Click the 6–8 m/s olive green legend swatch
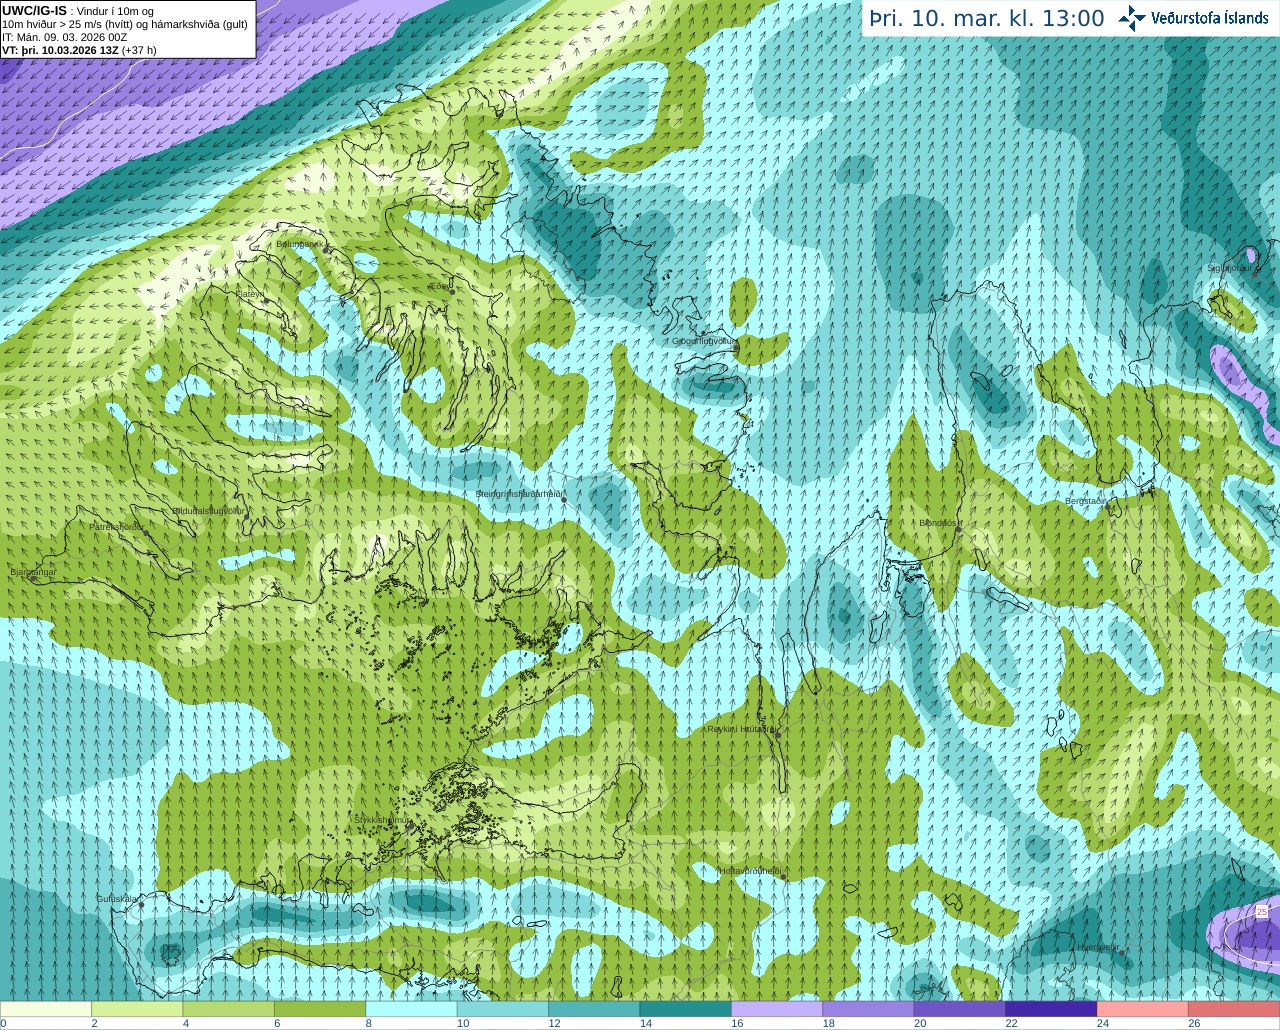 click(x=320, y=1009)
